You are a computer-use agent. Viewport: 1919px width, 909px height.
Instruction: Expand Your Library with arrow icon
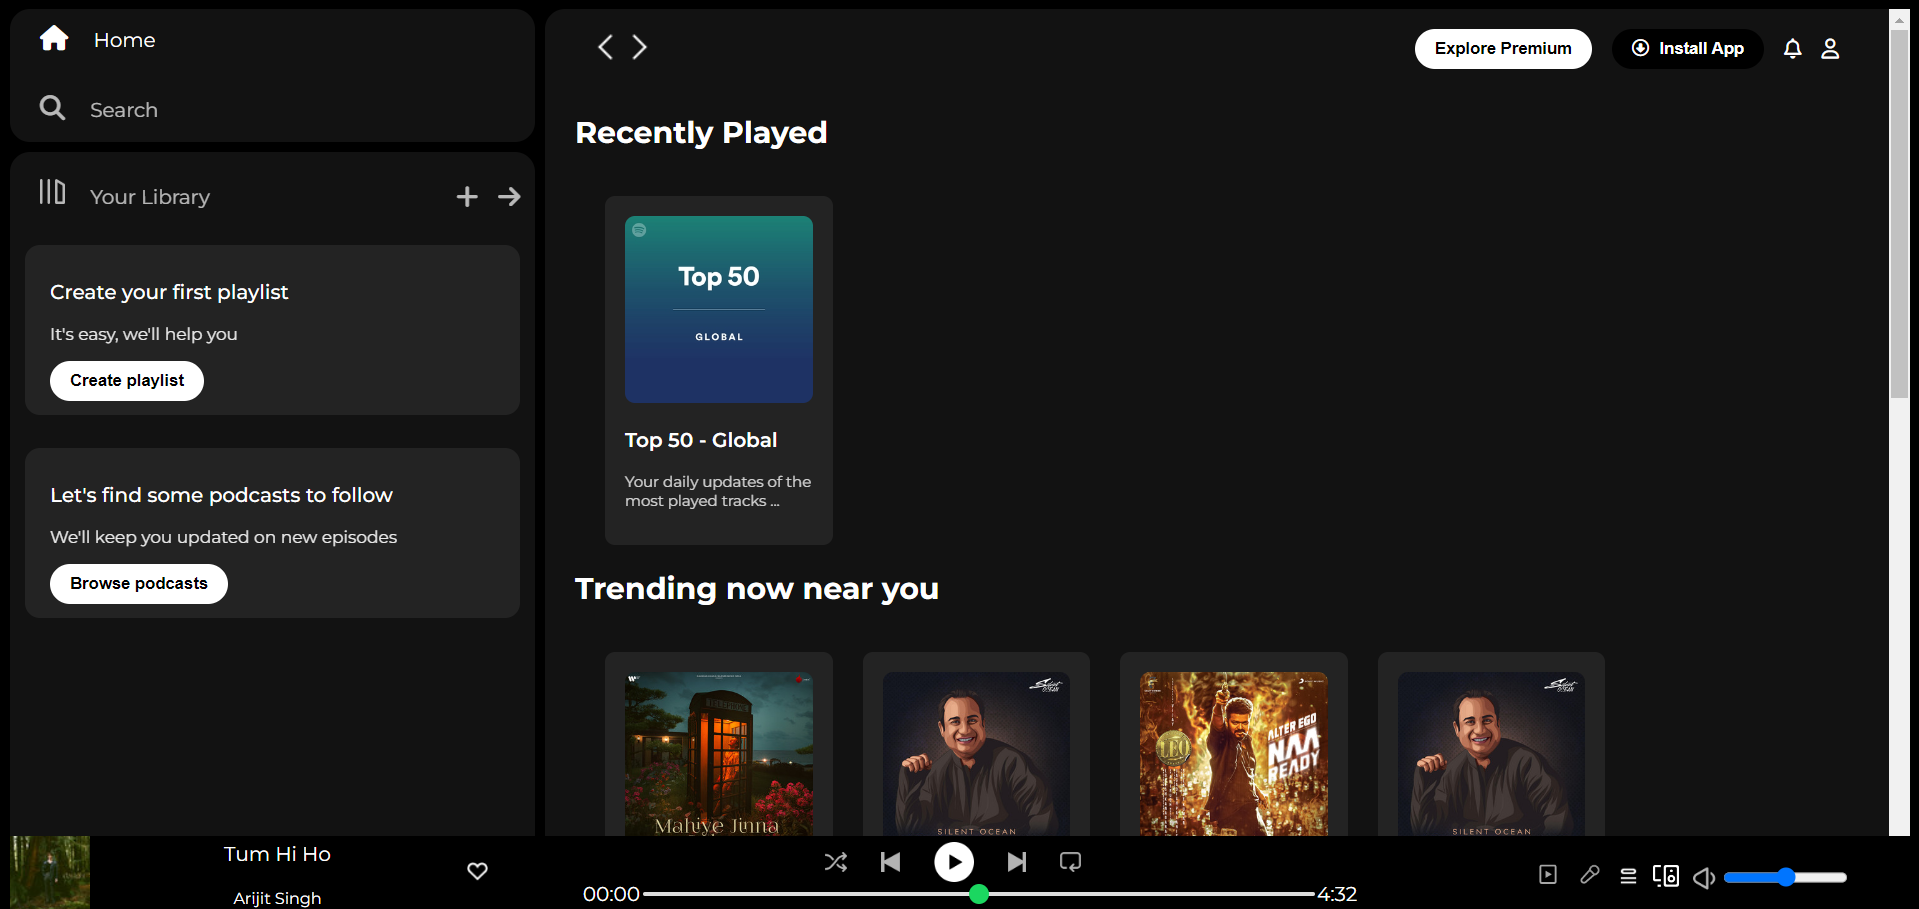pyautogui.click(x=509, y=197)
